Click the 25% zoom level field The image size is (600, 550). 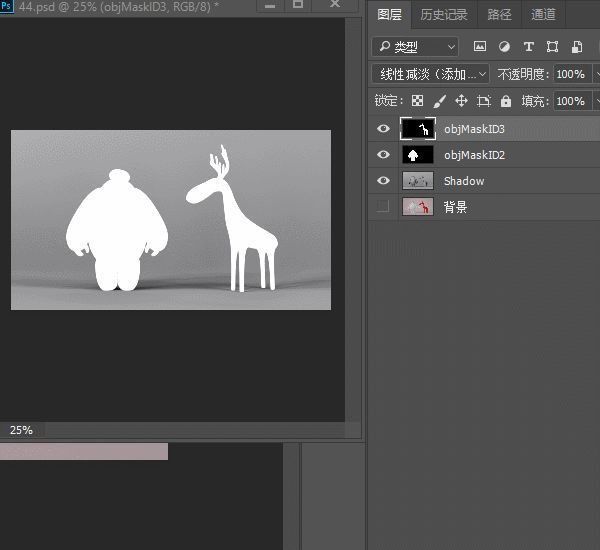point(21,430)
